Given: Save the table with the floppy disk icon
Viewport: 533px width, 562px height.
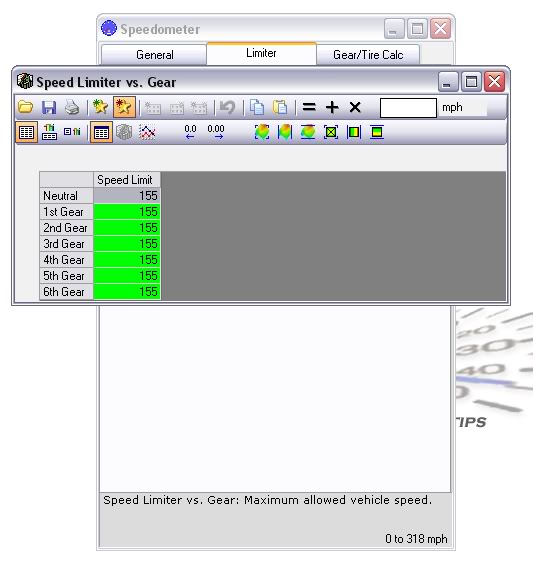Looking at the screenshot, I should coord(49,107).
